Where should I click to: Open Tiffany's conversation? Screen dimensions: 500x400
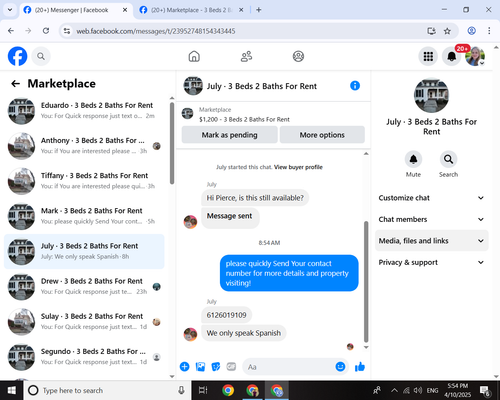(x=84, y=181)
